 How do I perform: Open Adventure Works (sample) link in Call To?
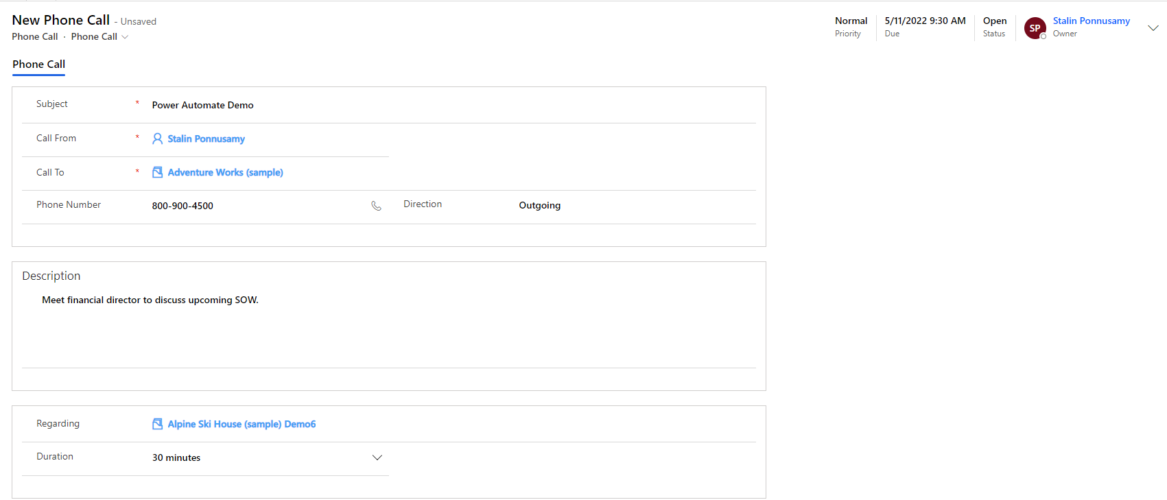226,172
